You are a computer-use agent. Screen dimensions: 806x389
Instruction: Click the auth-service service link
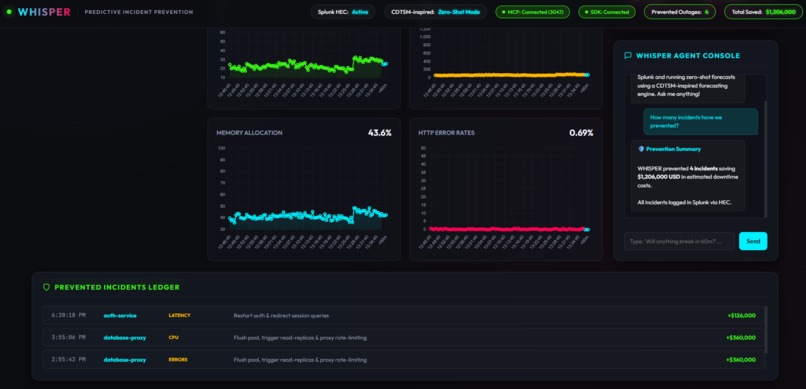tap(120, 316)
